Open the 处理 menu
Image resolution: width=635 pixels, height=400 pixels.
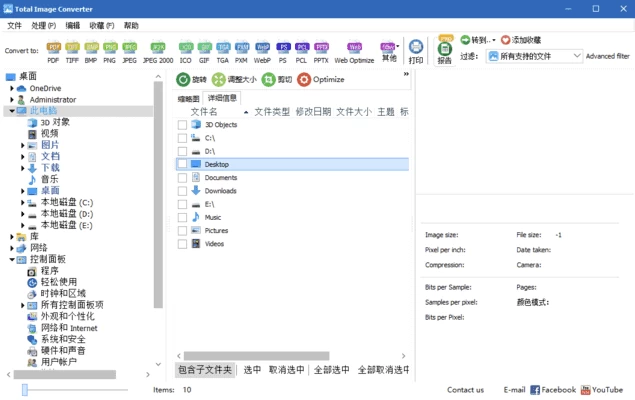[x=44, y=25]
